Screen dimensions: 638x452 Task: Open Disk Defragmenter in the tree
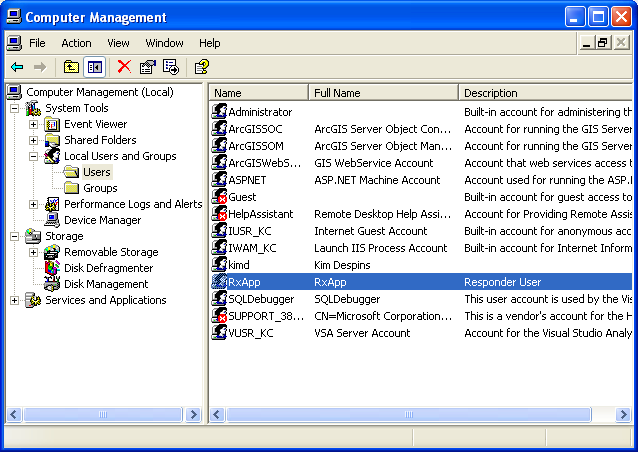coord(108,268)
